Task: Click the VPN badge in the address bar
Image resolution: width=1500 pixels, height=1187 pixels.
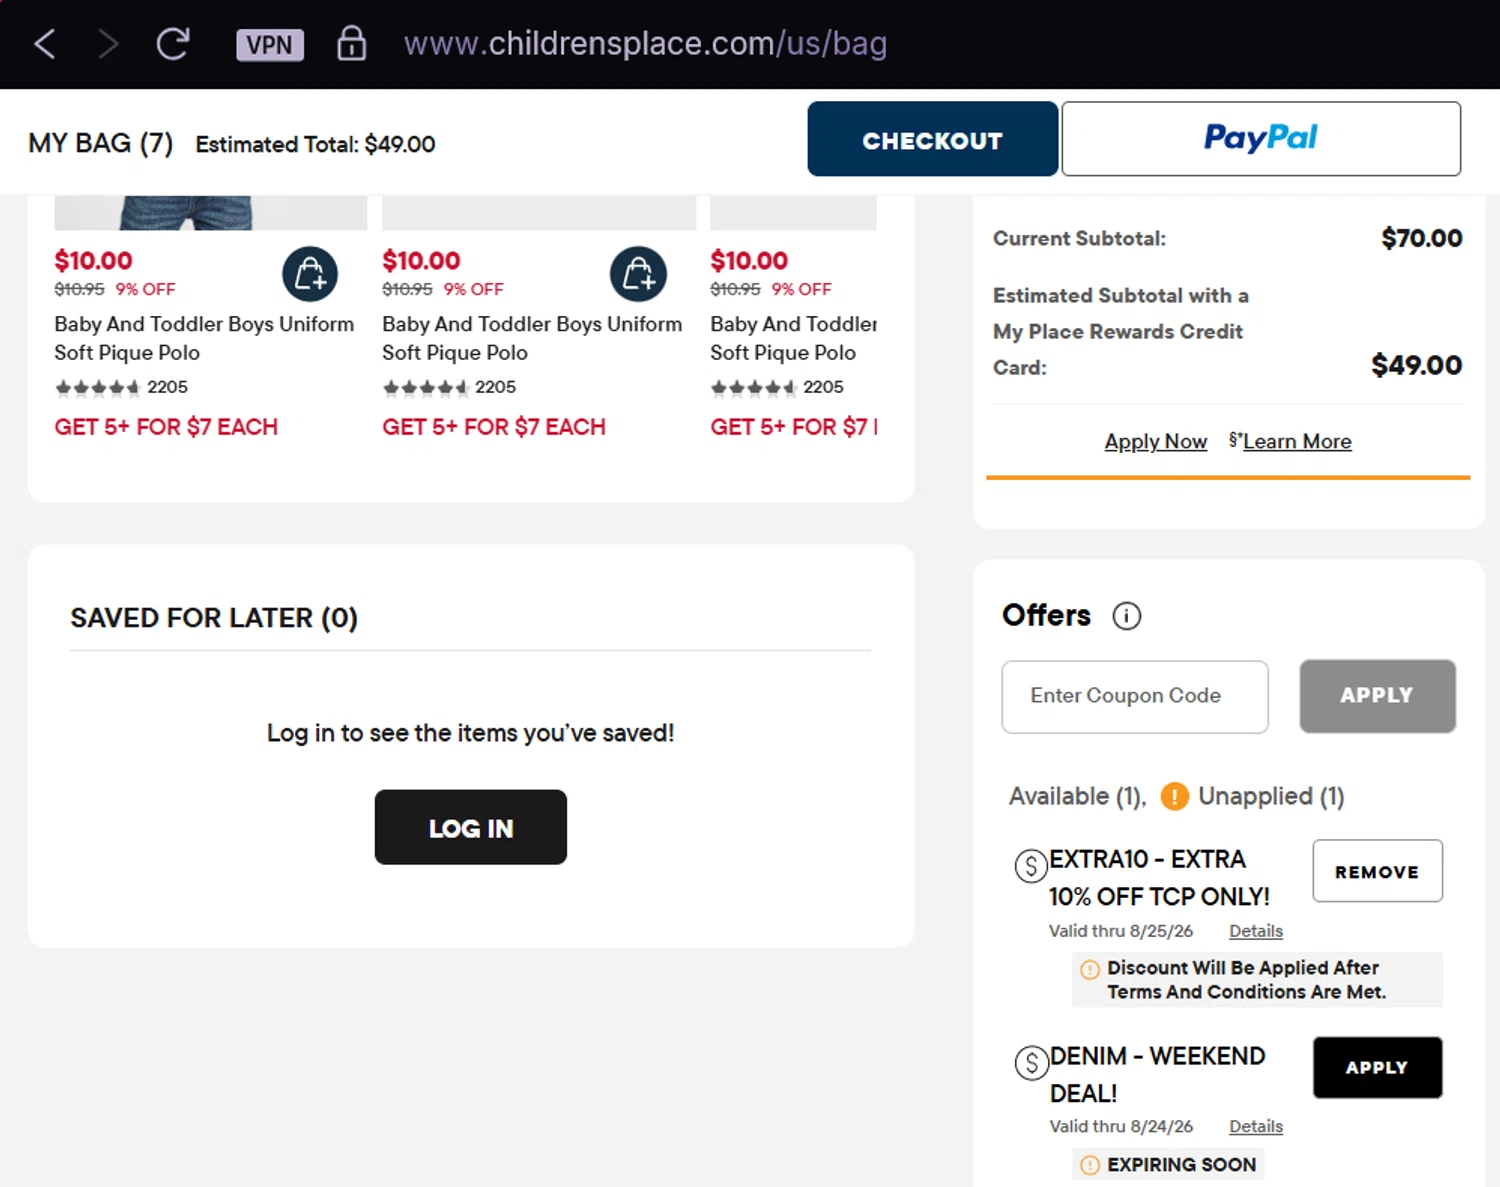Action: (270, 45)
